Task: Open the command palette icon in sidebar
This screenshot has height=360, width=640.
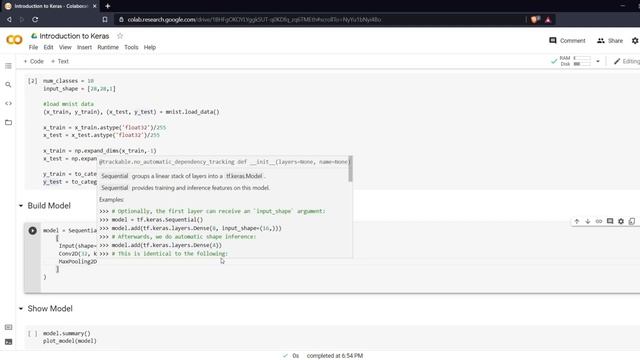Action: 8,327
